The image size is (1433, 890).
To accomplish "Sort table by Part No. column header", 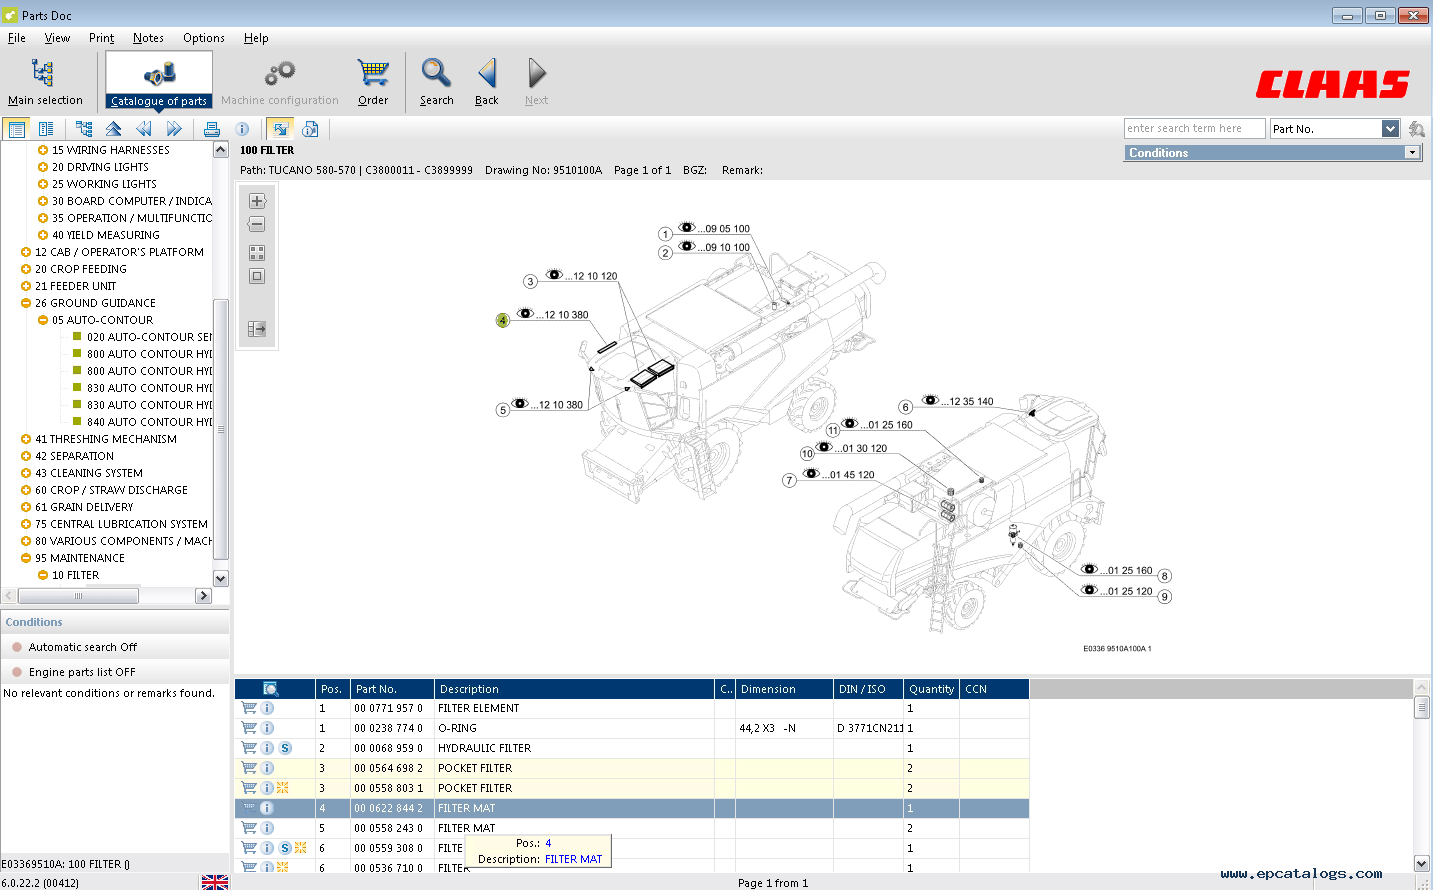I will pos(392,689).
